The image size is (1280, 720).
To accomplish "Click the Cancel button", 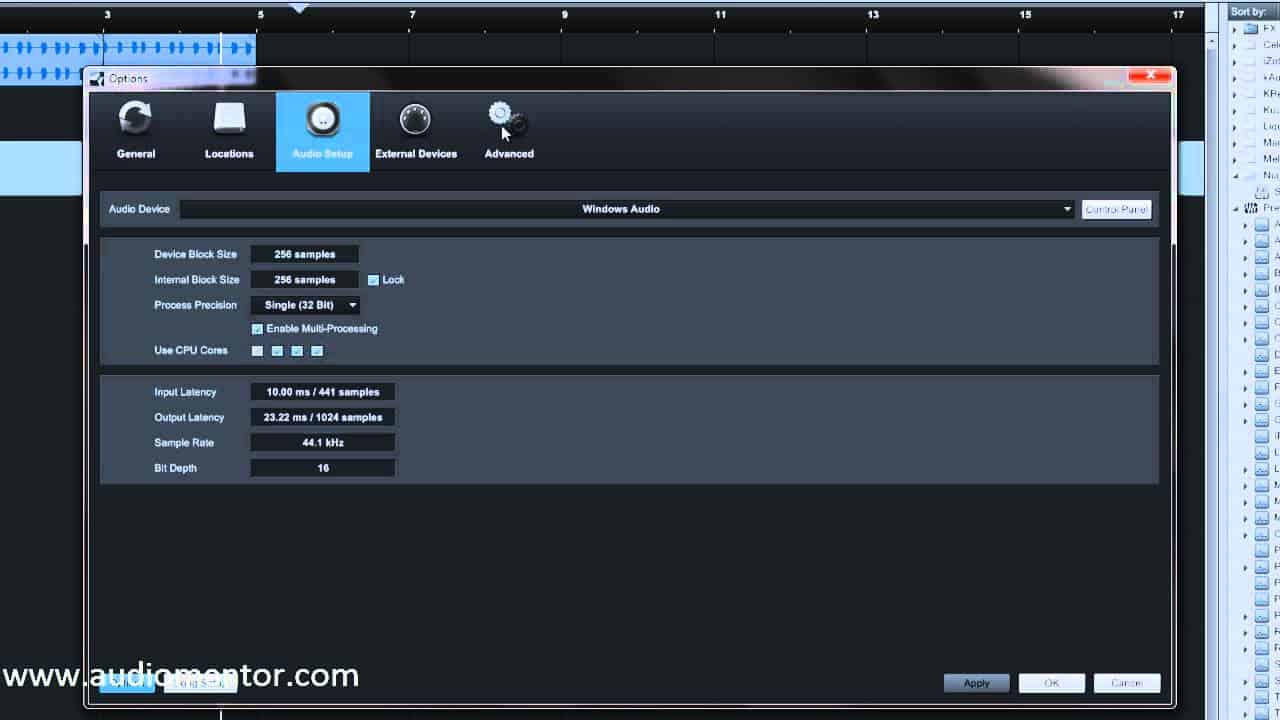I will (1127, 683).
